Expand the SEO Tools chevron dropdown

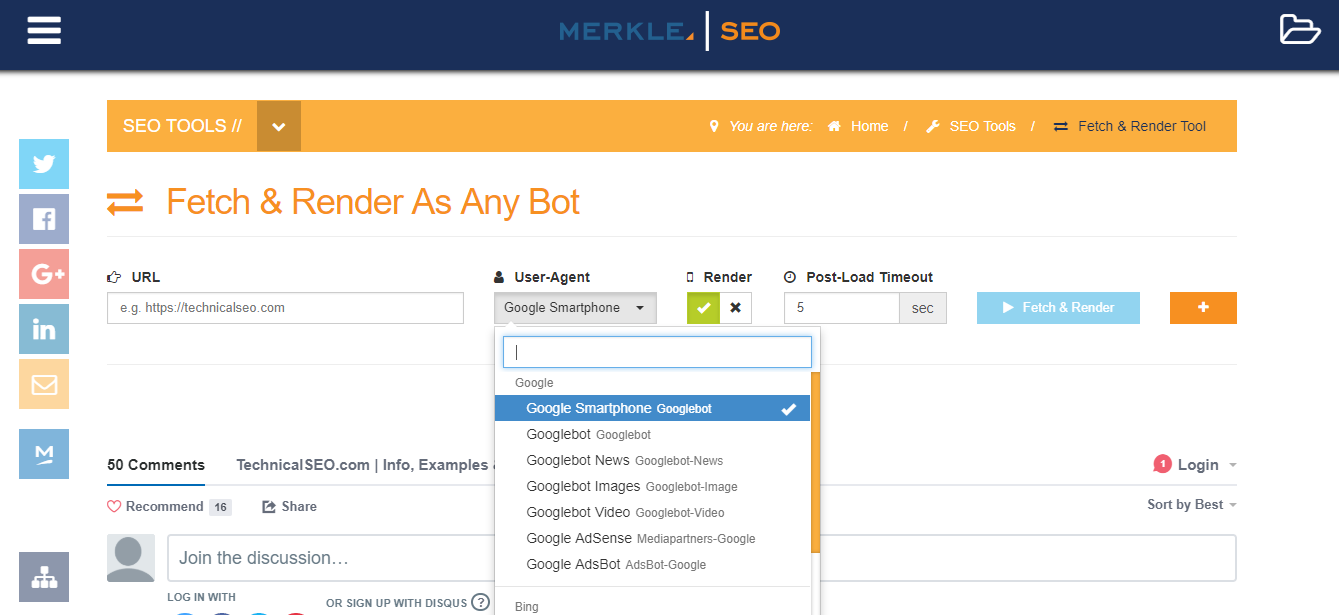click(279, 126)
